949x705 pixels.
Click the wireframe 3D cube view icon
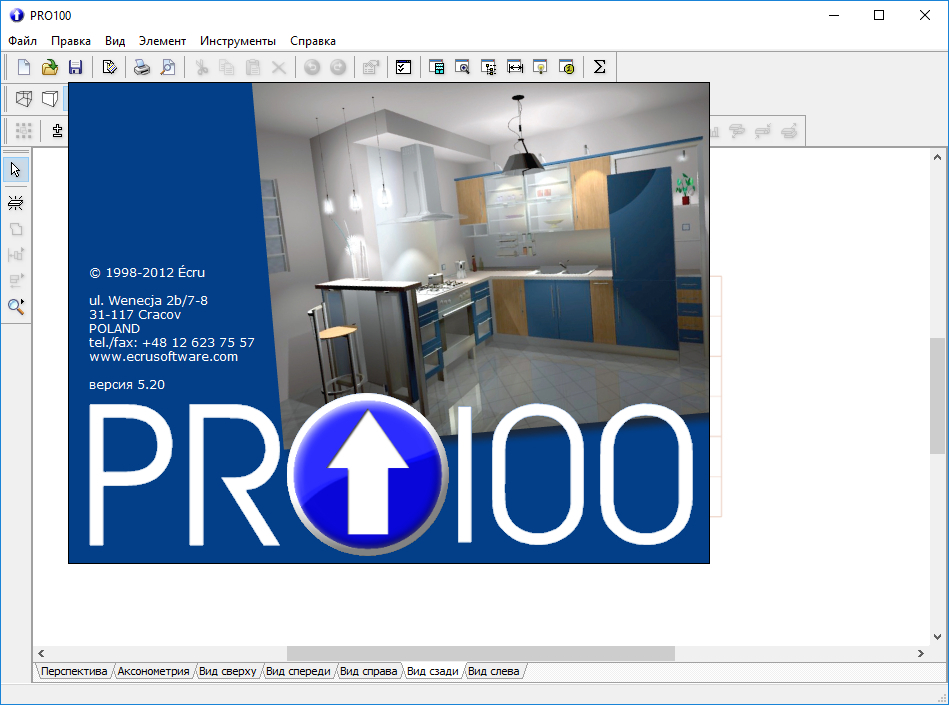point(24,98)
